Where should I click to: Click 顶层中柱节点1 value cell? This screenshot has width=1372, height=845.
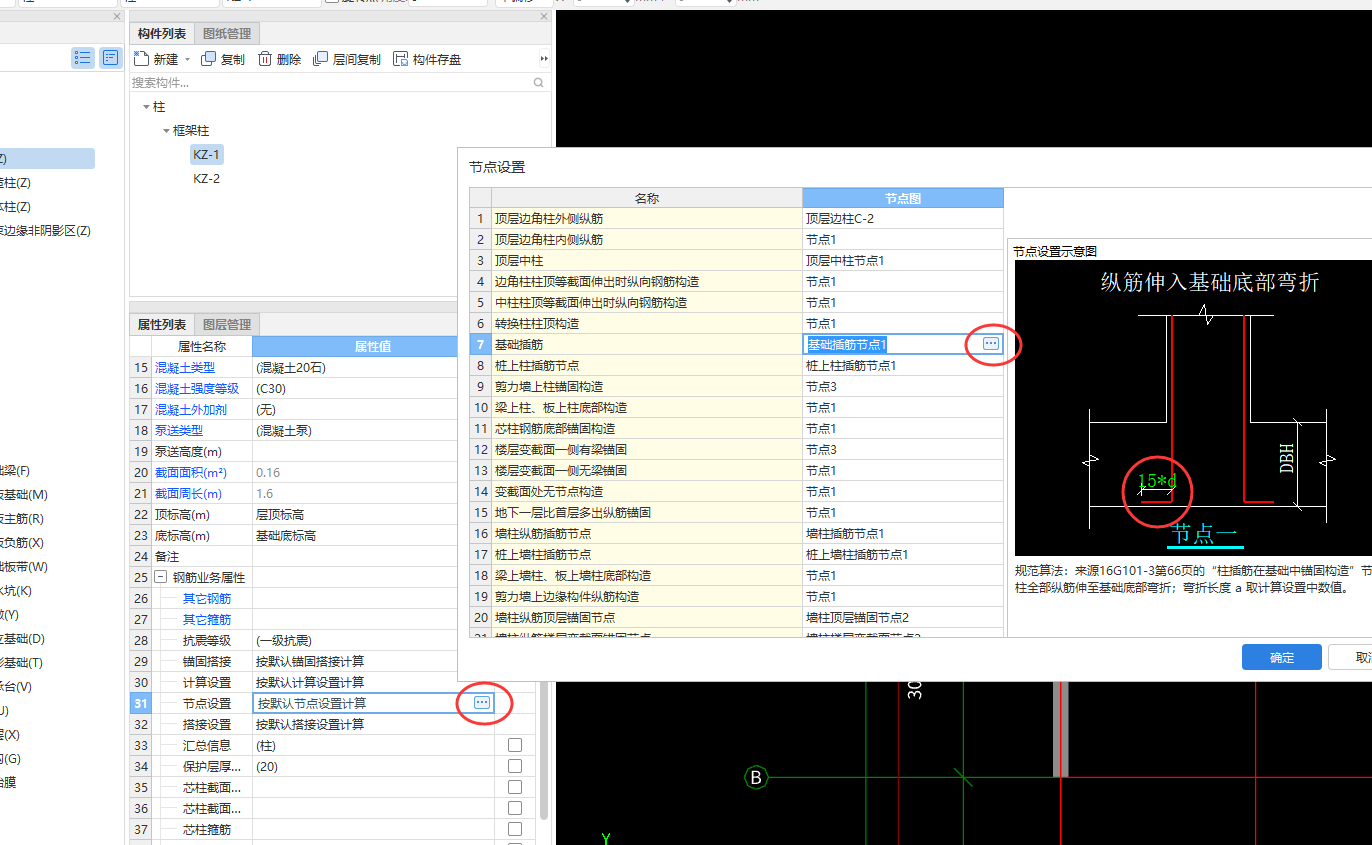903,260
